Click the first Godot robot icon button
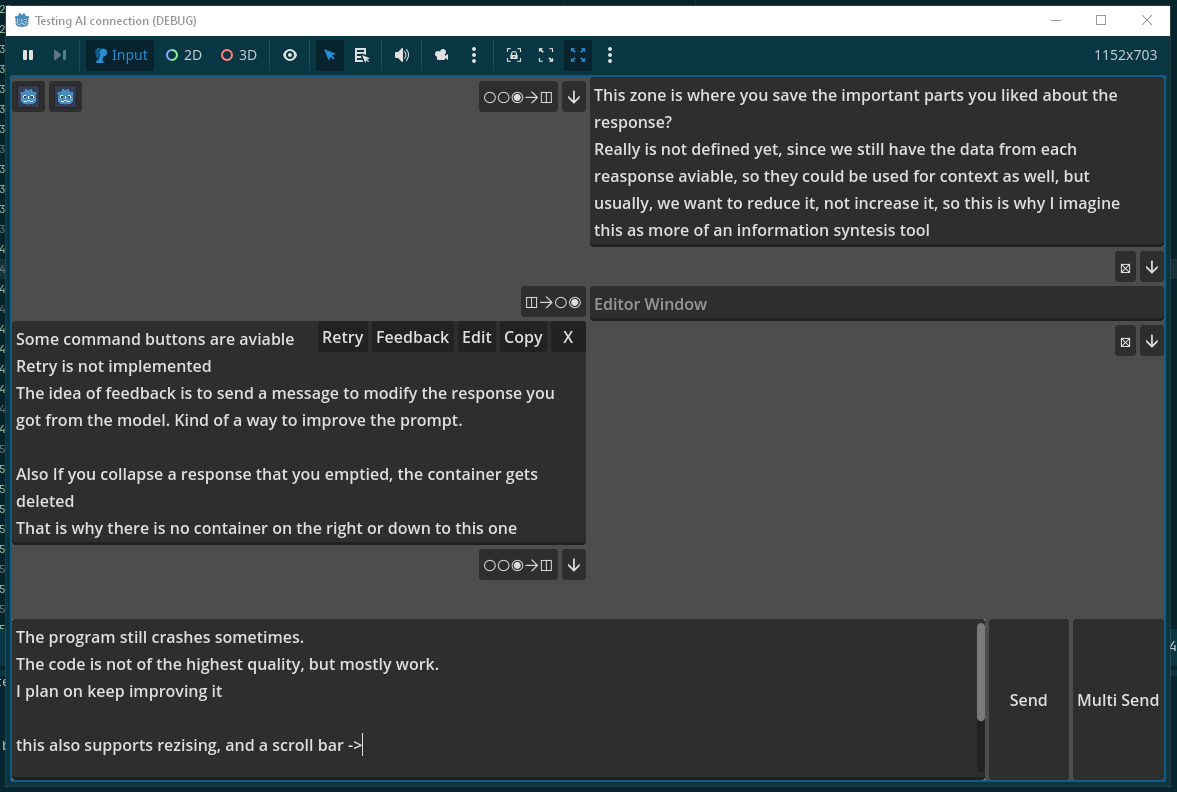The image size is (1177, 792). pos(29,97)
